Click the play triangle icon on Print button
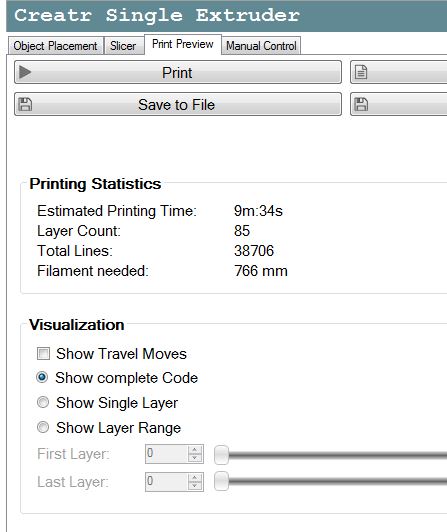This screenshot has height=532, width=447. (x=25, y=72)
